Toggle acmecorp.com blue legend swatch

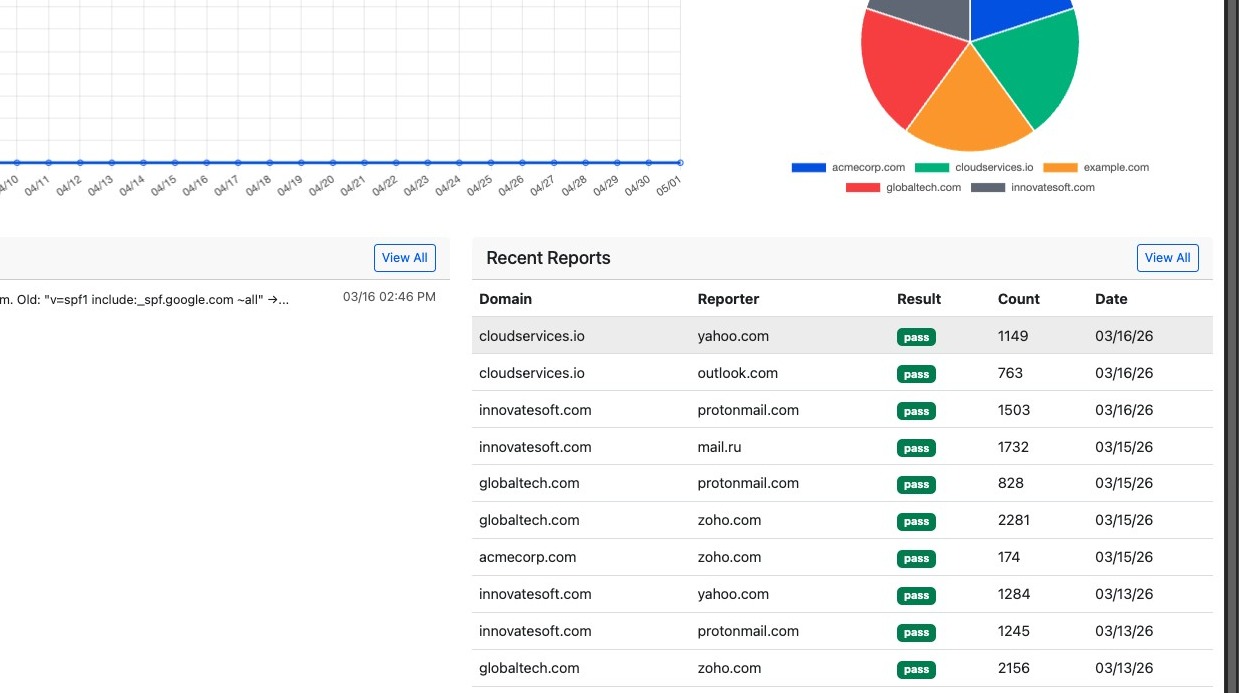(x=808, y=168)
